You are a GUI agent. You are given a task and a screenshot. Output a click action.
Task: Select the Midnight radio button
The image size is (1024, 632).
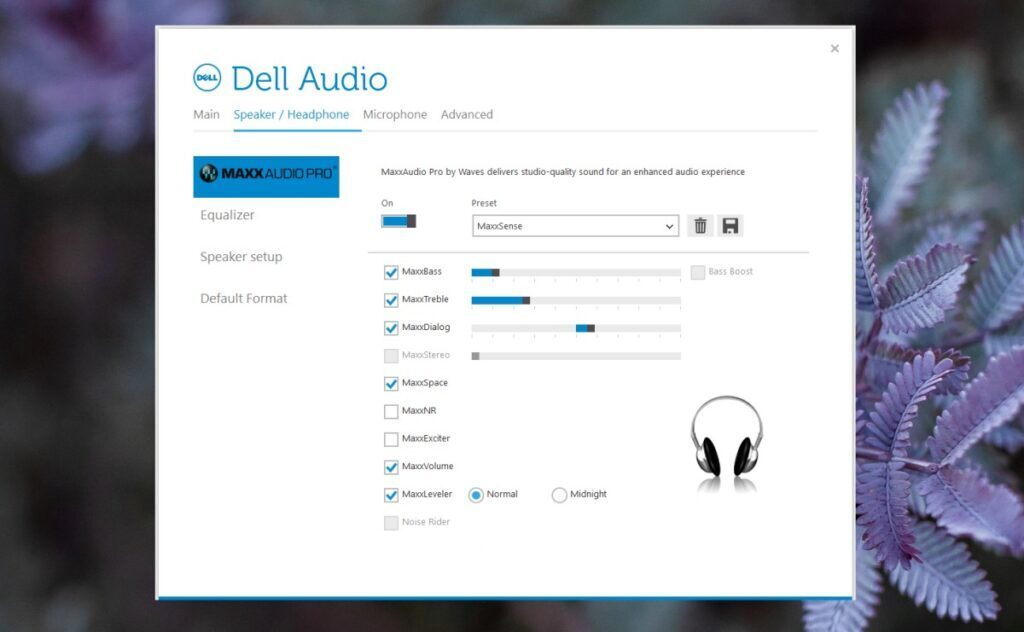tap(559, 494)
